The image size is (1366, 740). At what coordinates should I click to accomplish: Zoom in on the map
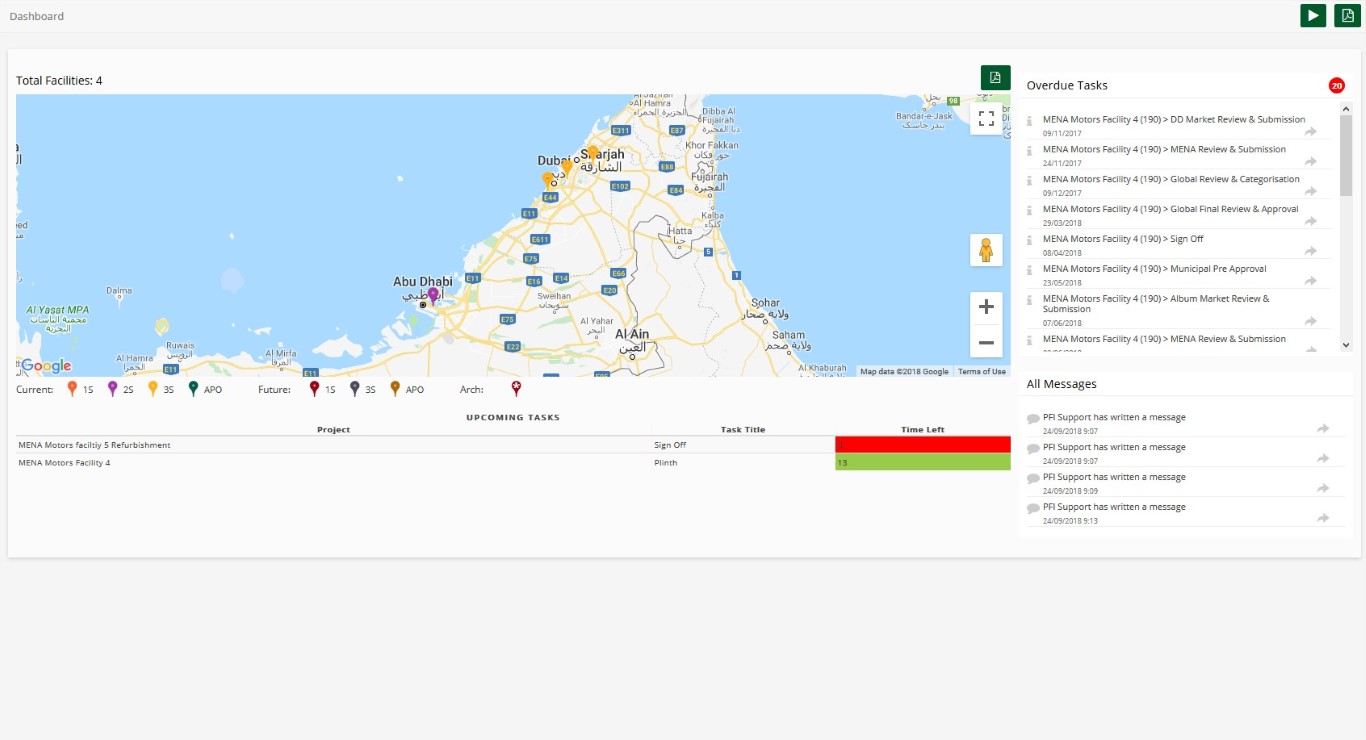coord(986,307)
